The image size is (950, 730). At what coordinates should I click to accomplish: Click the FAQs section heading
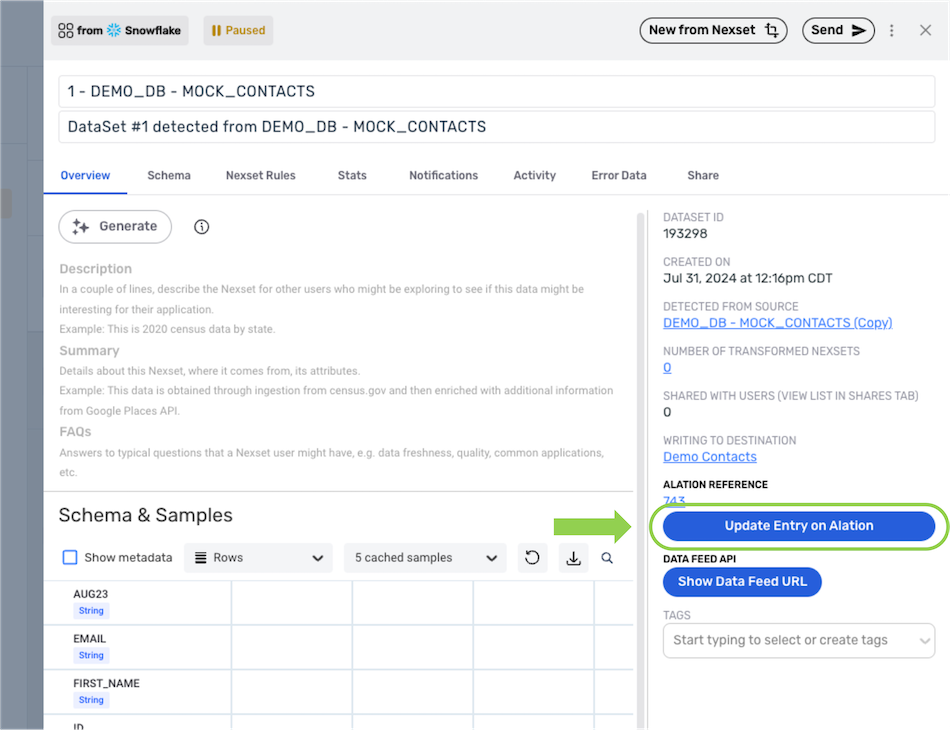[x=75, y=432]
